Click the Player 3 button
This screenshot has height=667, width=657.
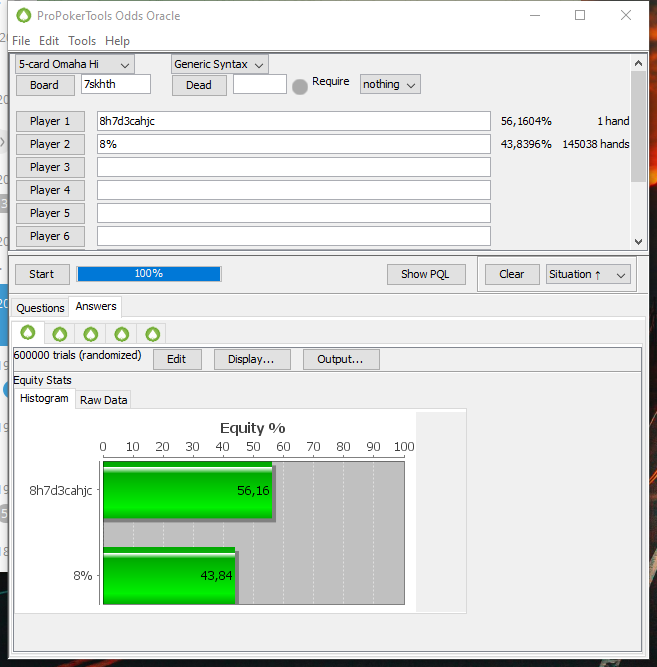(50, 167)
